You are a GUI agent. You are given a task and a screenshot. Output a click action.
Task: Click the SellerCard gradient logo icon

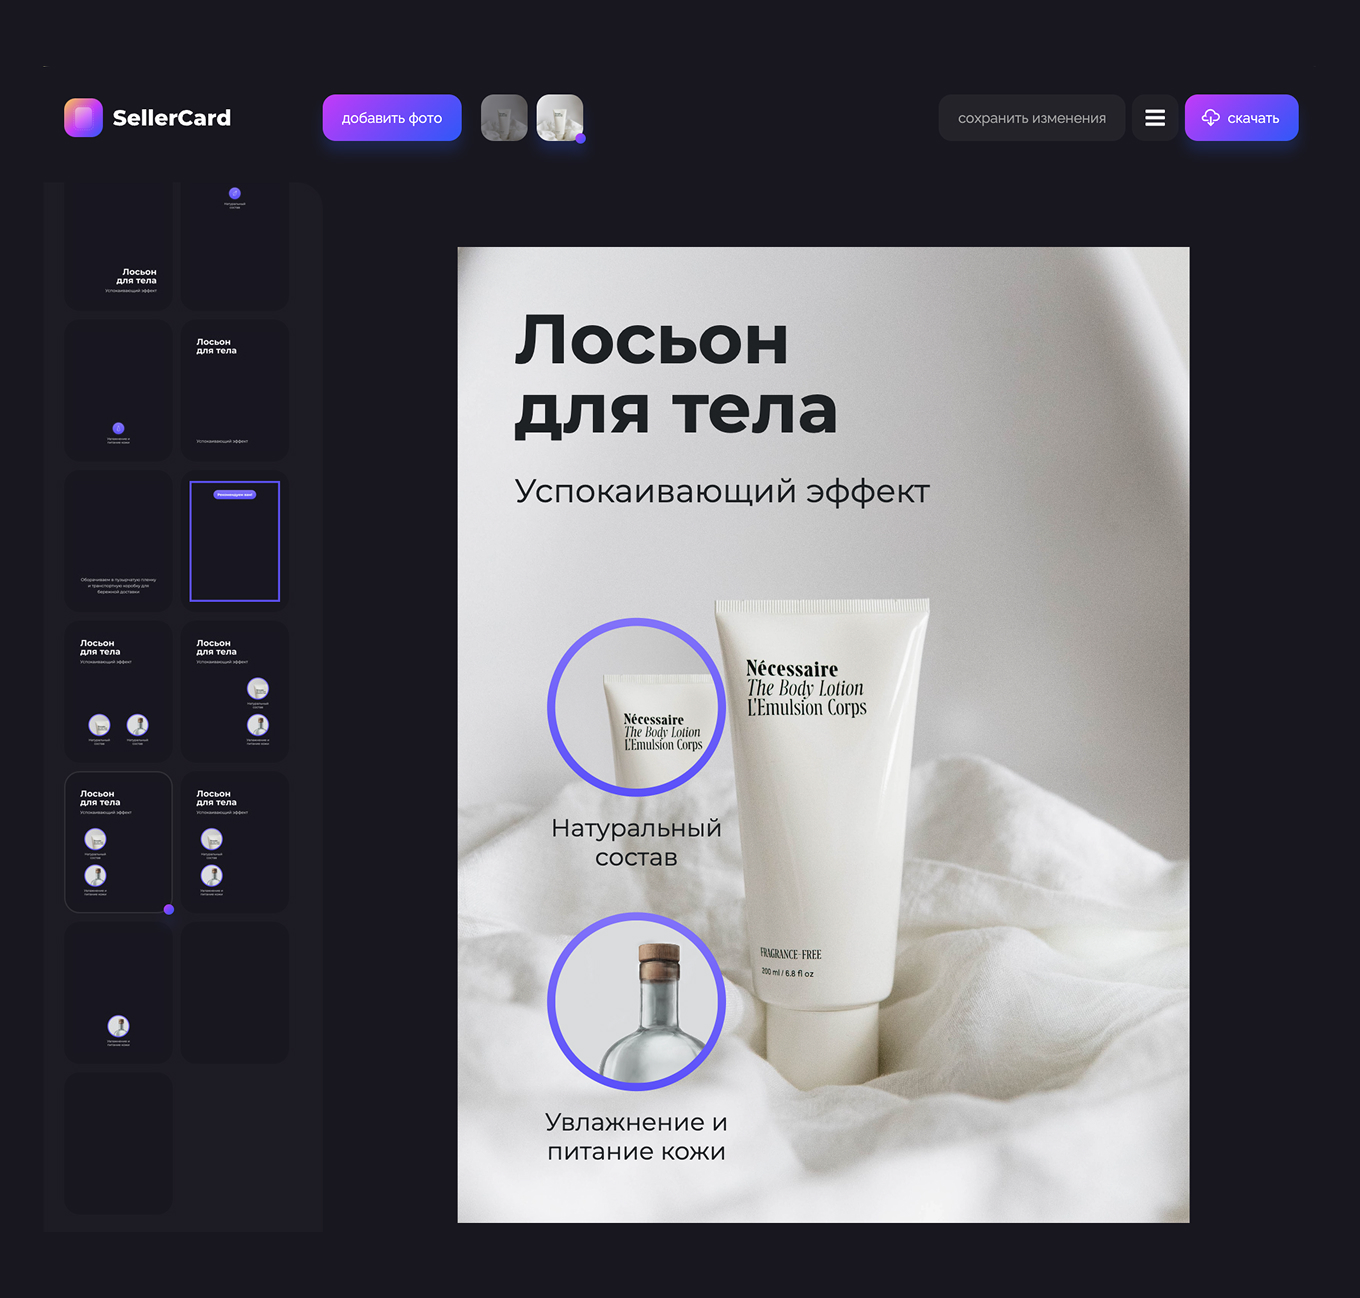pos(83,118)
